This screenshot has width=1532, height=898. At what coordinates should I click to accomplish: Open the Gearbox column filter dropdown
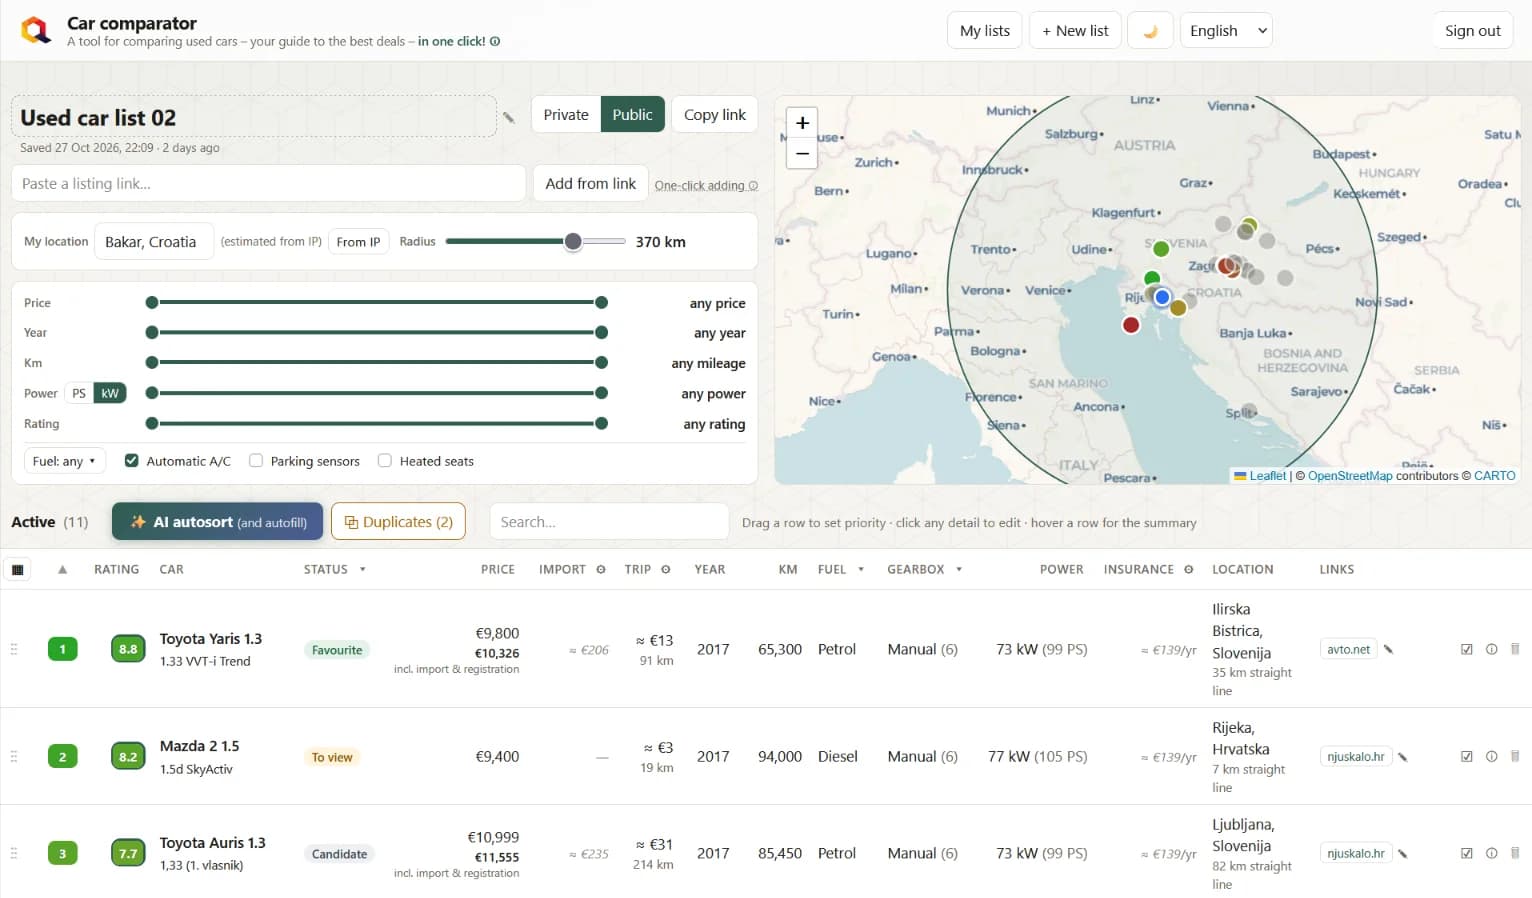point(959,570)
